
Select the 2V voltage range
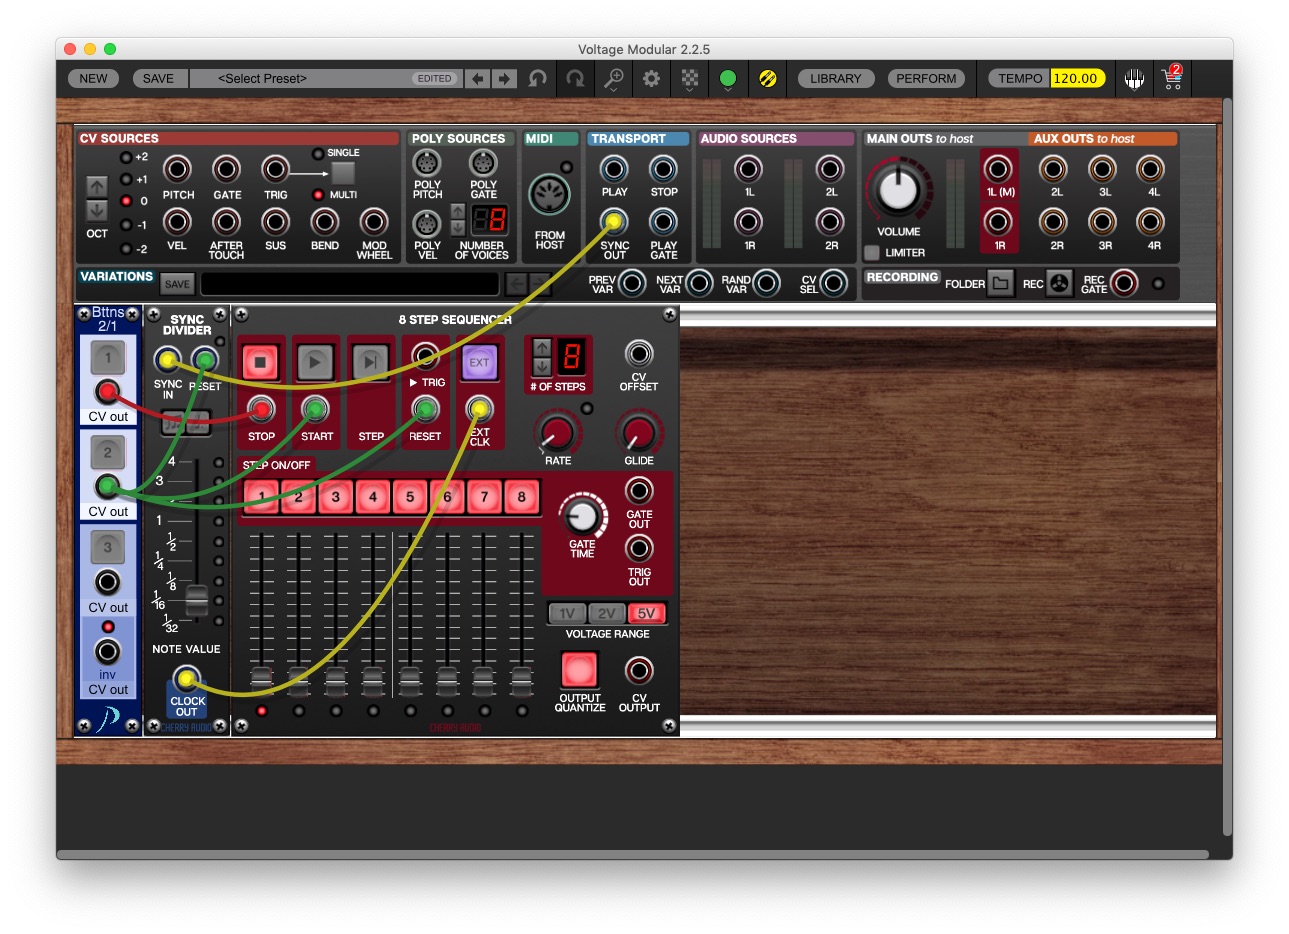(607, 614)
